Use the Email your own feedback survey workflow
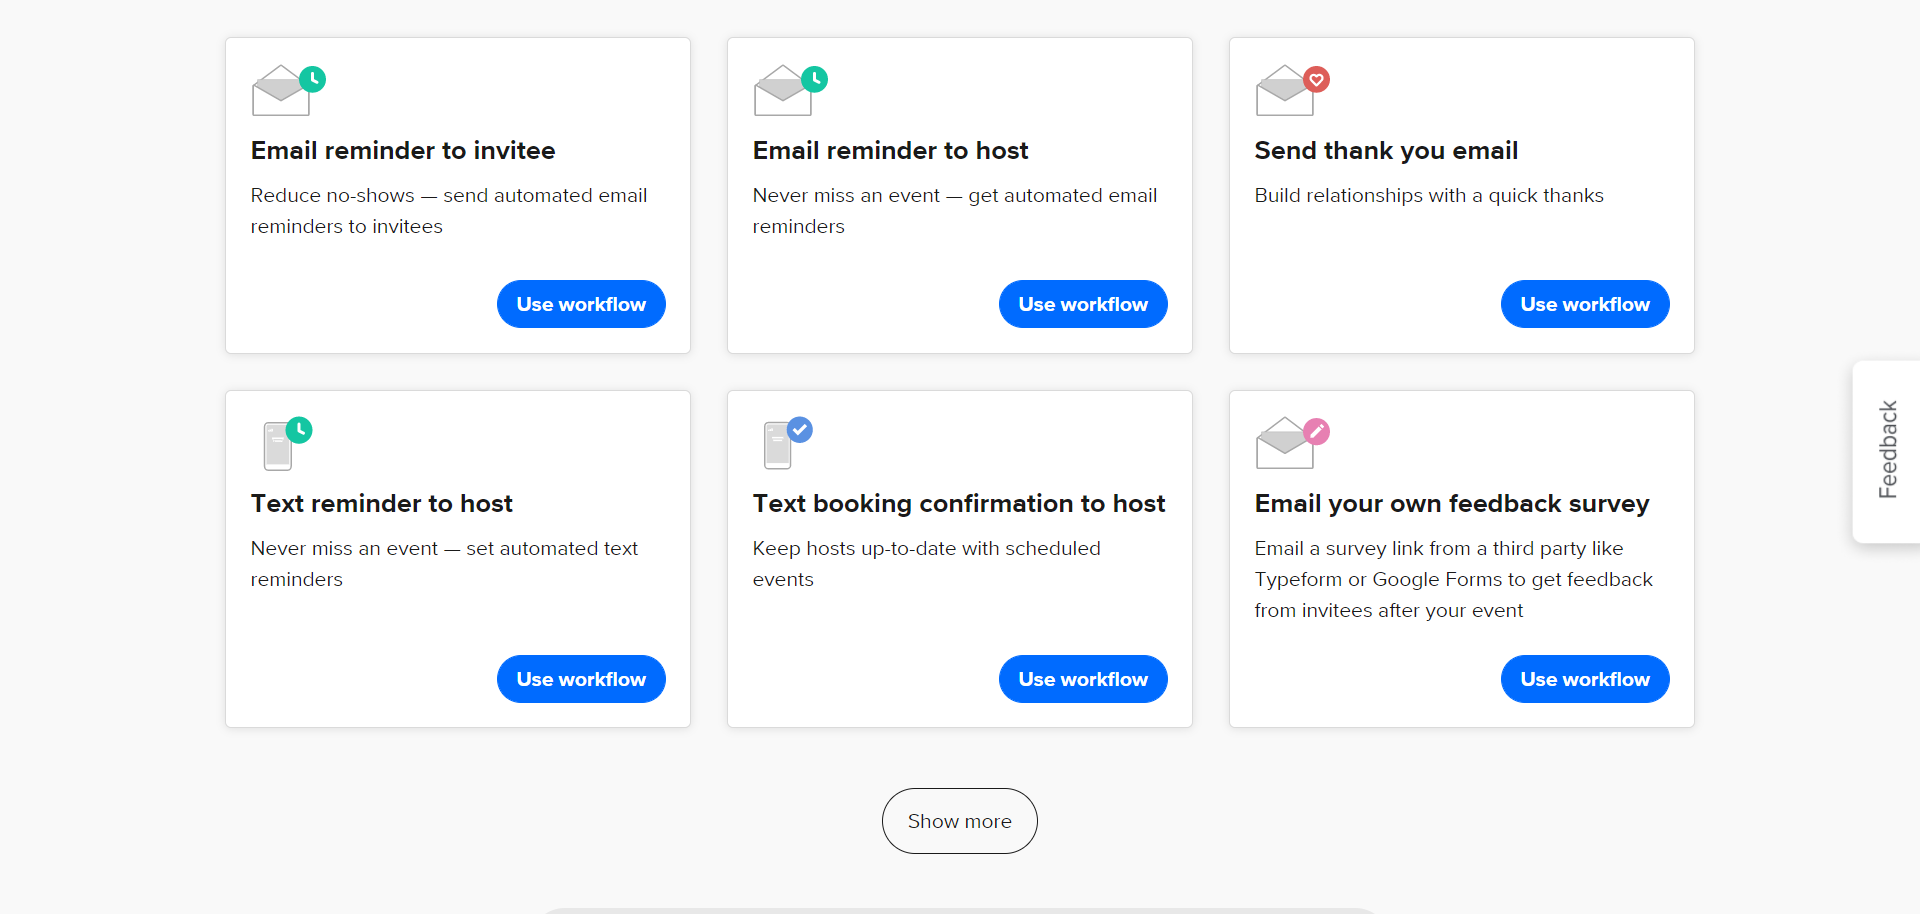The height and width of the screenshot is (914, 1920). coord(1585,679)
